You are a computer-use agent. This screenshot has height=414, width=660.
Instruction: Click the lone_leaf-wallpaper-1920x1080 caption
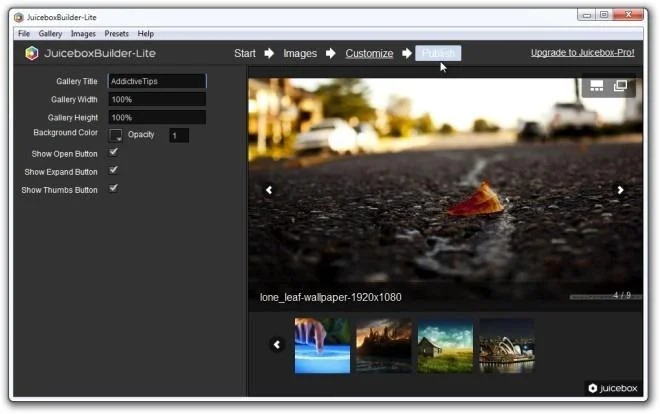coord(330,297)
